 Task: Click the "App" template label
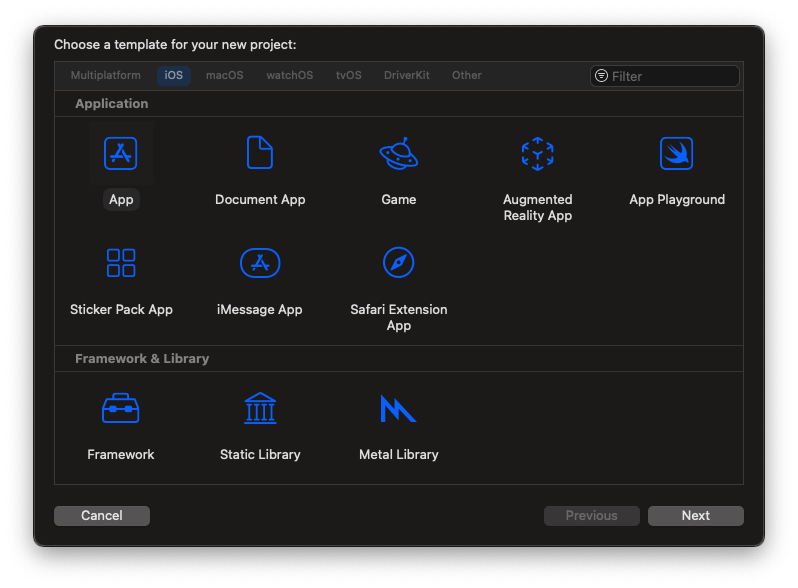tap(121, 200)
